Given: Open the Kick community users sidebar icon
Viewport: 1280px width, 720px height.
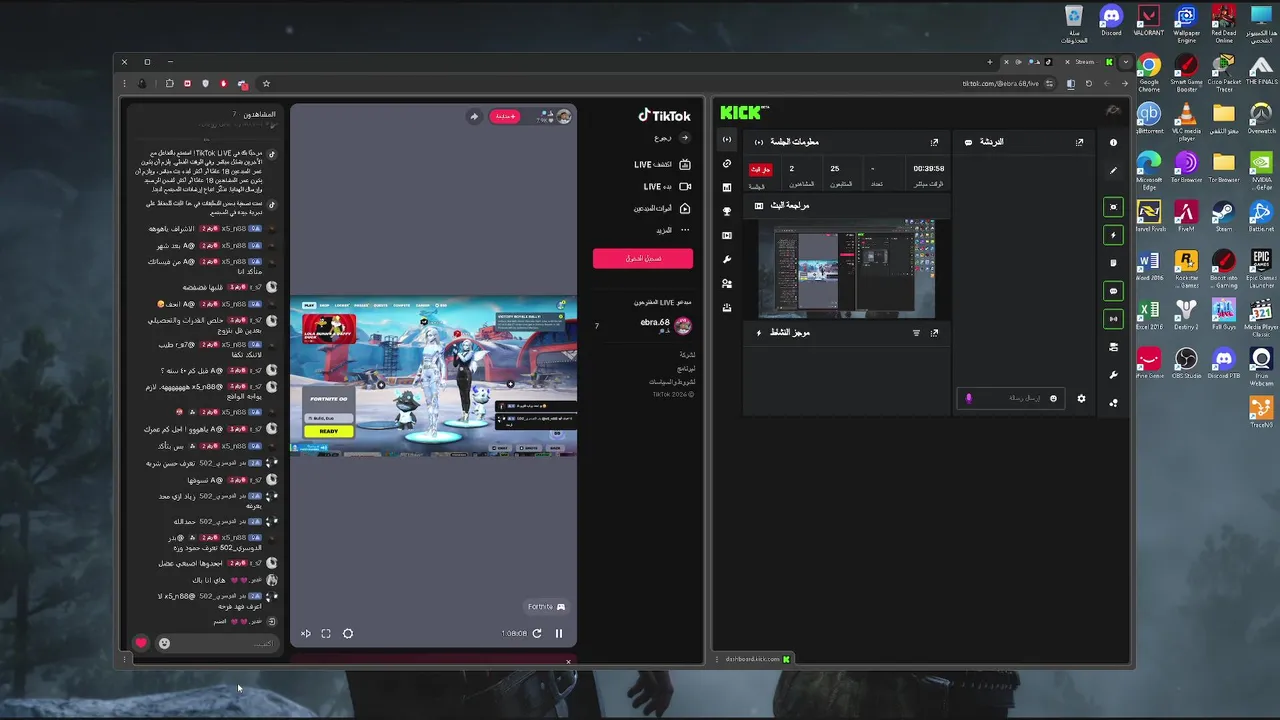Looking at the screenshot, I should [727, 283].
